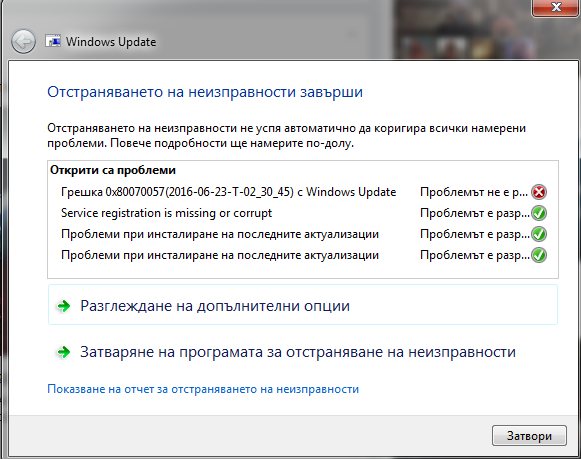Select the first Проблеми при инсталиране entry
This screenshot has height=459, width=581.
click(x=220, y=234)
